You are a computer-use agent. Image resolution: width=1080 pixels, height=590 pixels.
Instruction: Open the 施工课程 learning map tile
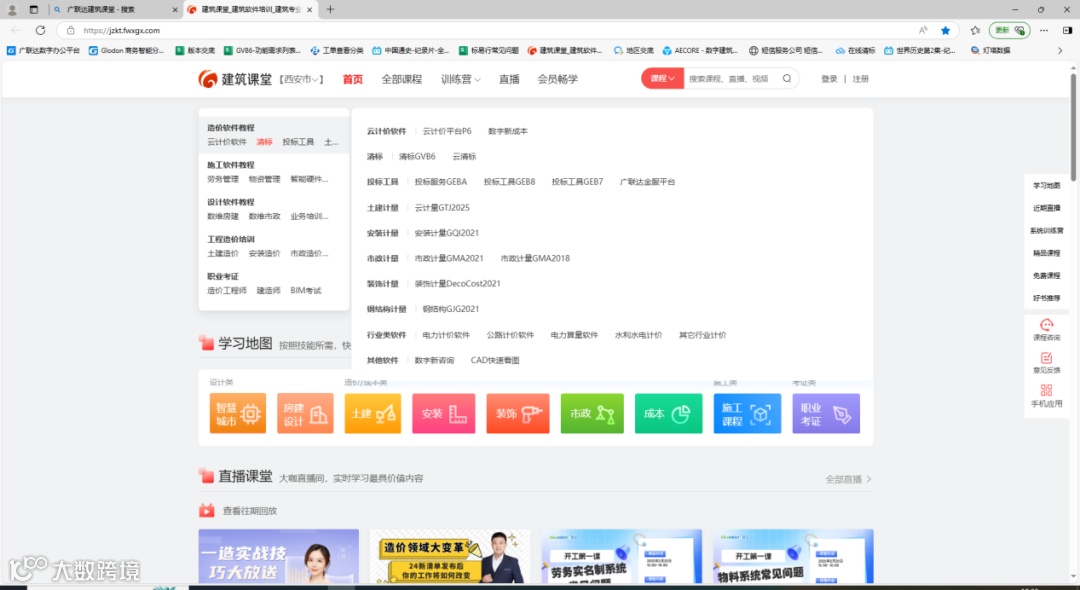[x=747, y=413]
